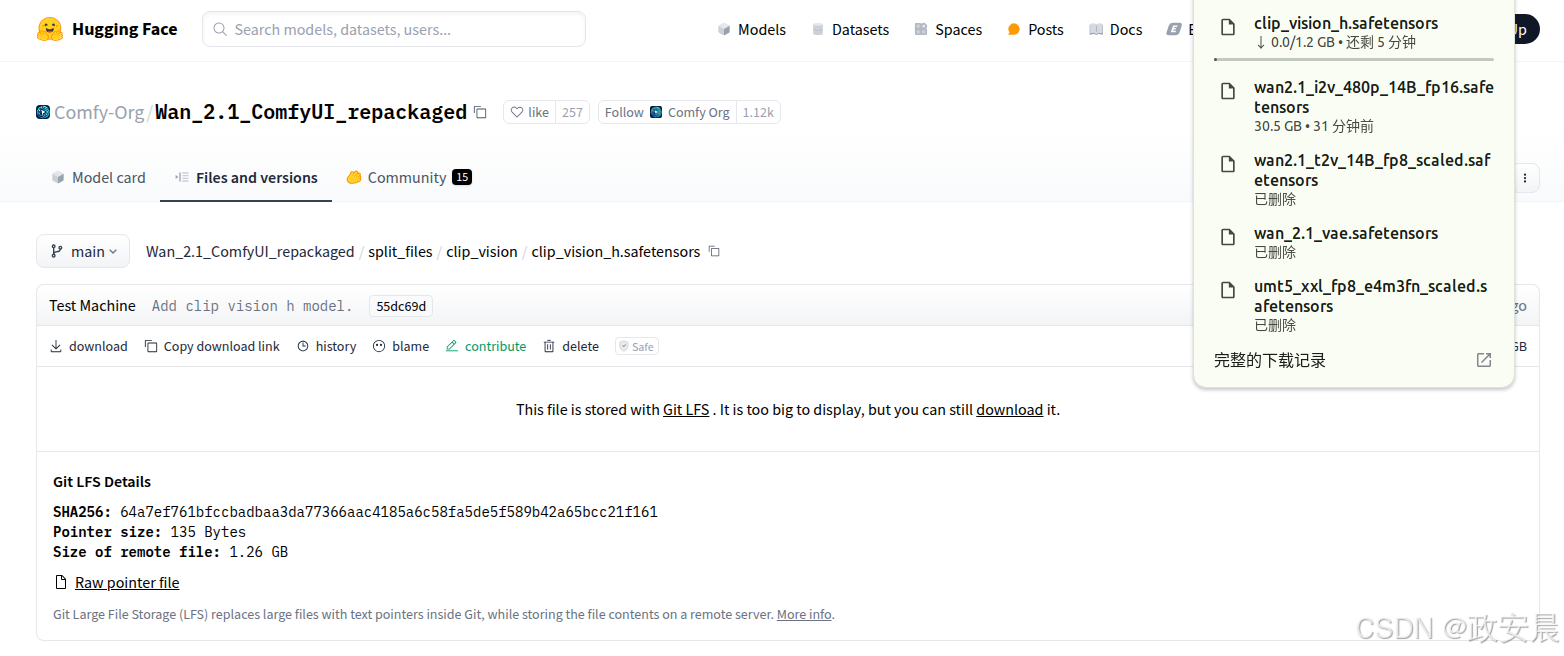Open the Test Machine author link
Image resolution: width=1564 pixels, height=656 pixels.
(92, 306)
